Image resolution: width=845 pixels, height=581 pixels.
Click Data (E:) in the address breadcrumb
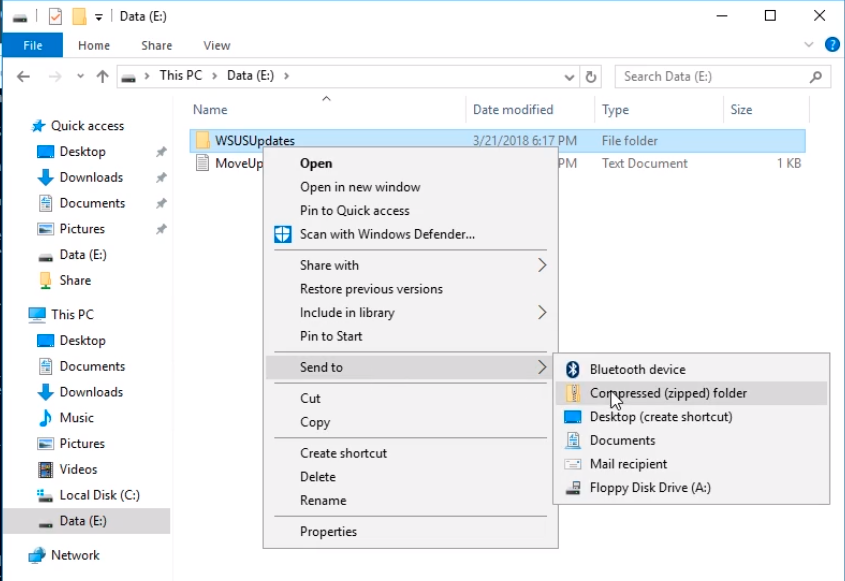pyautogui.click(x=250, y=75)
